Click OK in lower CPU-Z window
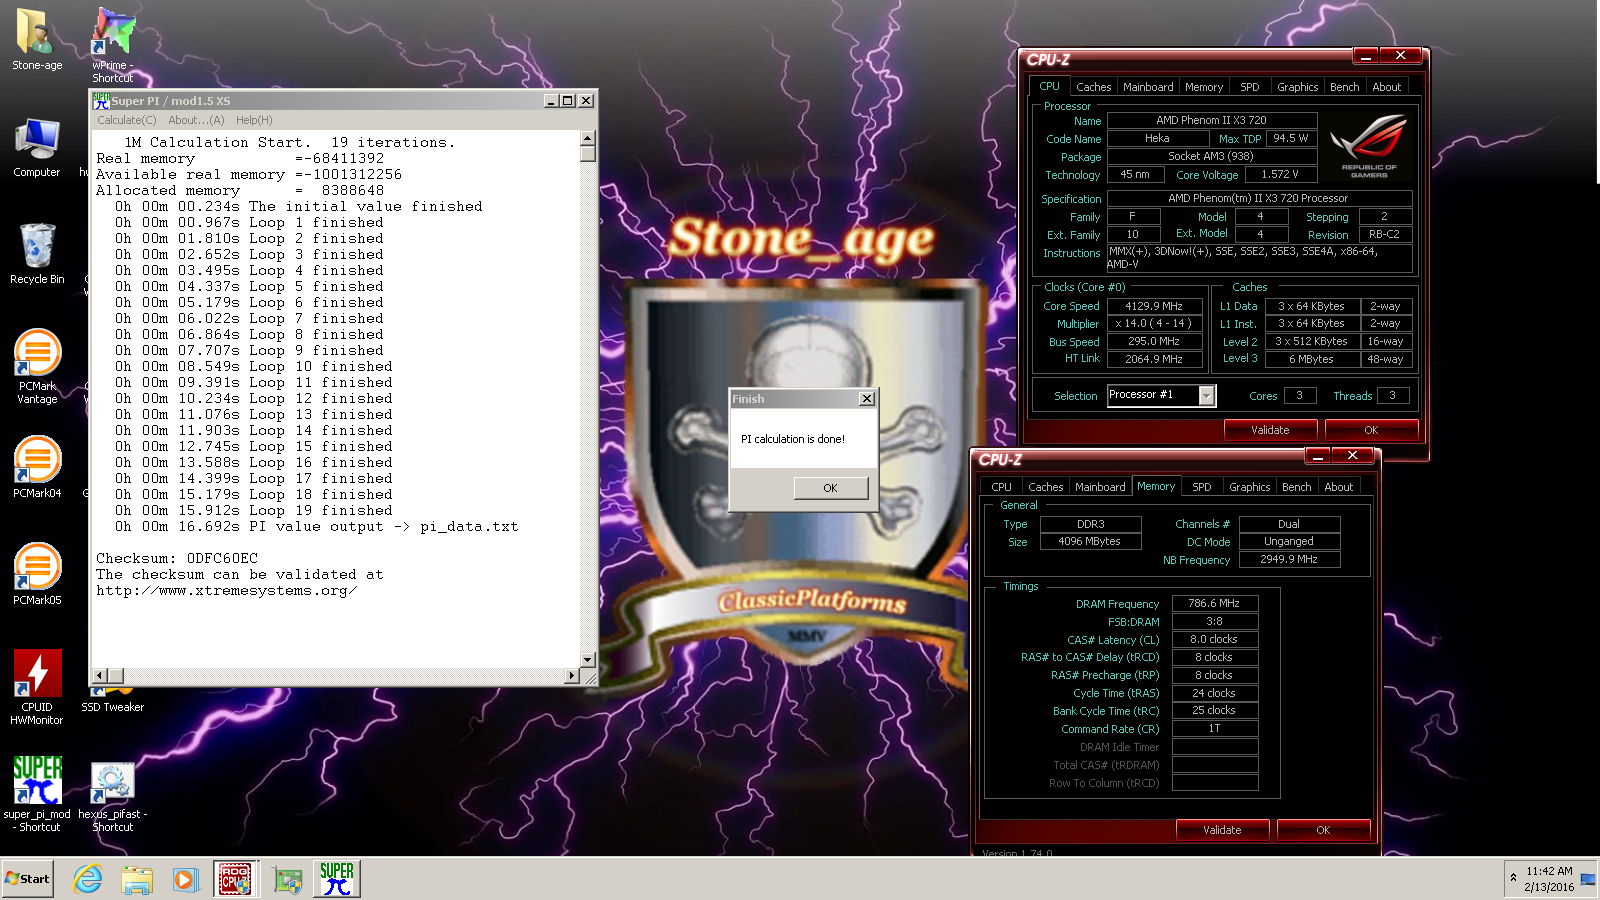The width and height of the screenshot is (1600, 900). point(1323,830)
